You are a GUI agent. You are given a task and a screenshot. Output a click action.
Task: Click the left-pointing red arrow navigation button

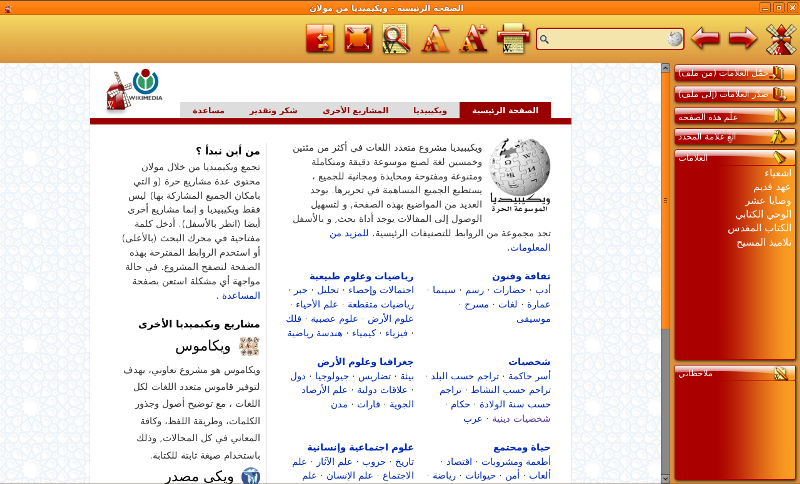tap(705, 38)
